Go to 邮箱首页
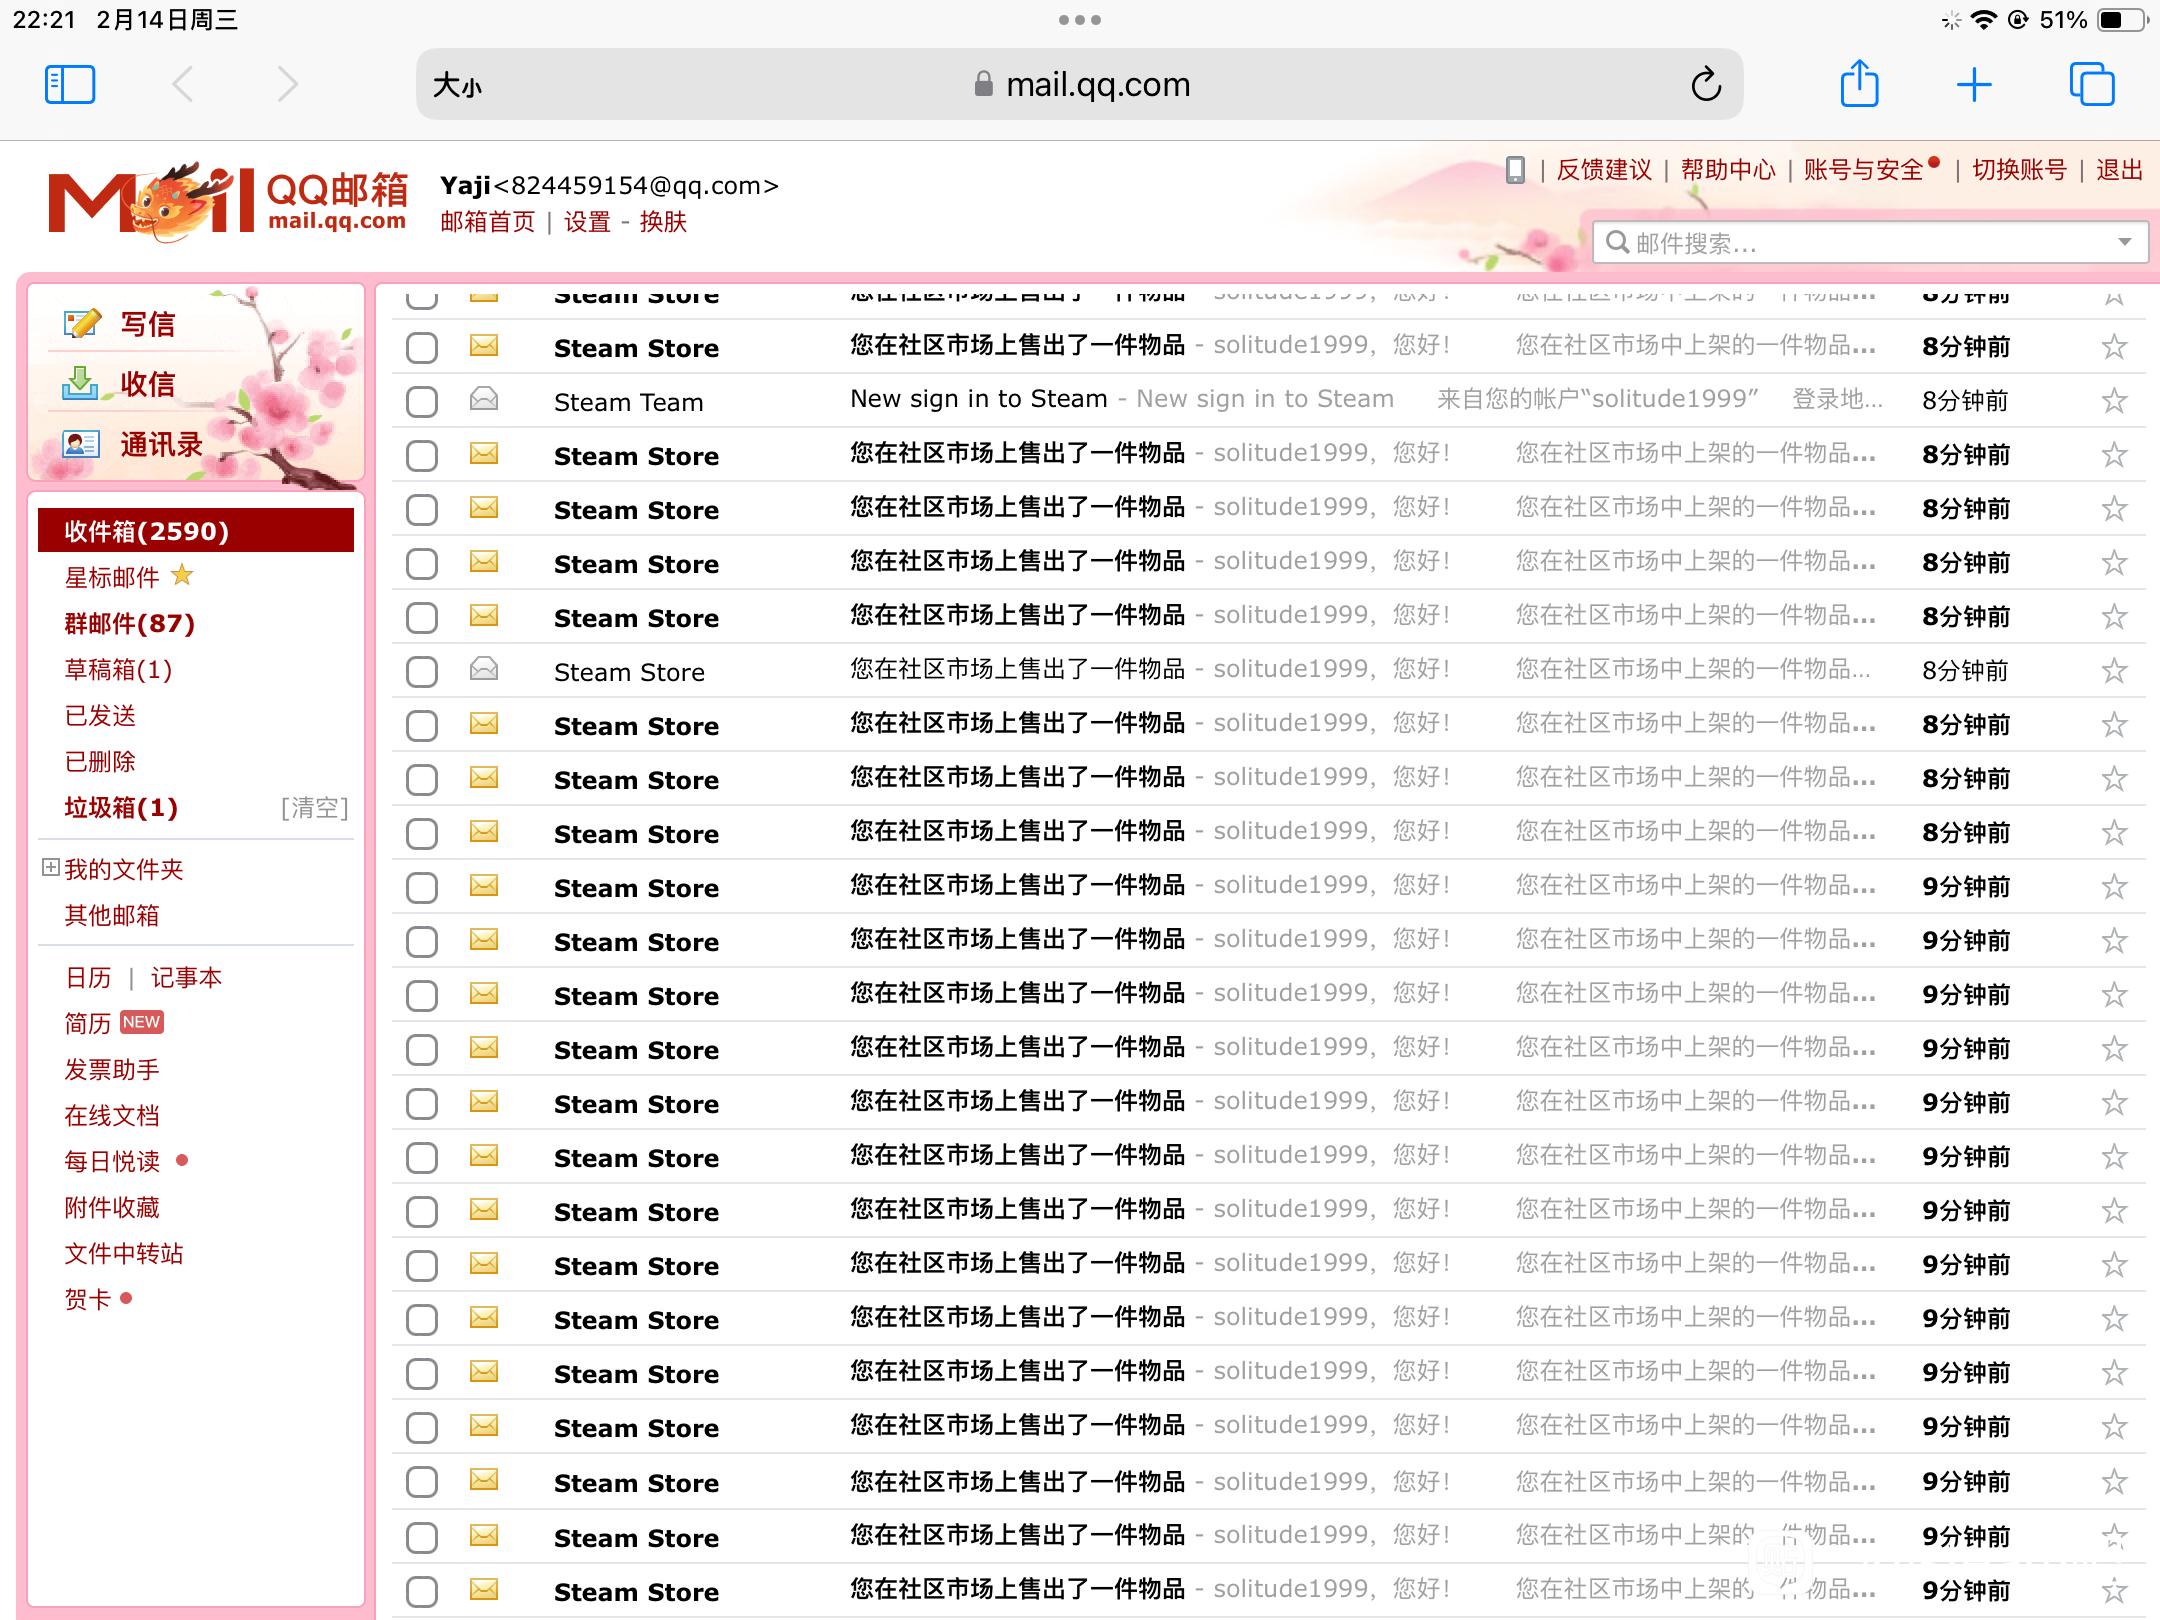Image resolution: width=2160 pixels, height=1620 pixels. pos(488,221)
